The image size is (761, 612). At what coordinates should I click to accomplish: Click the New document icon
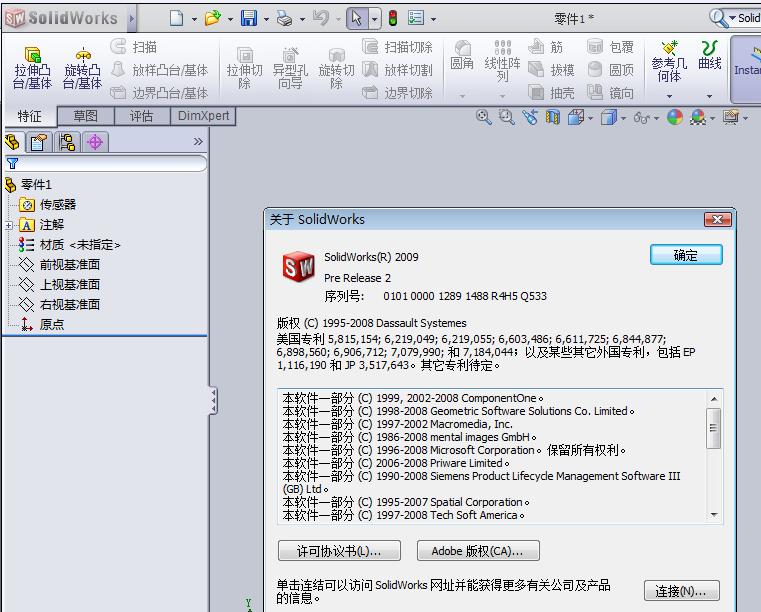click(177, 18)
